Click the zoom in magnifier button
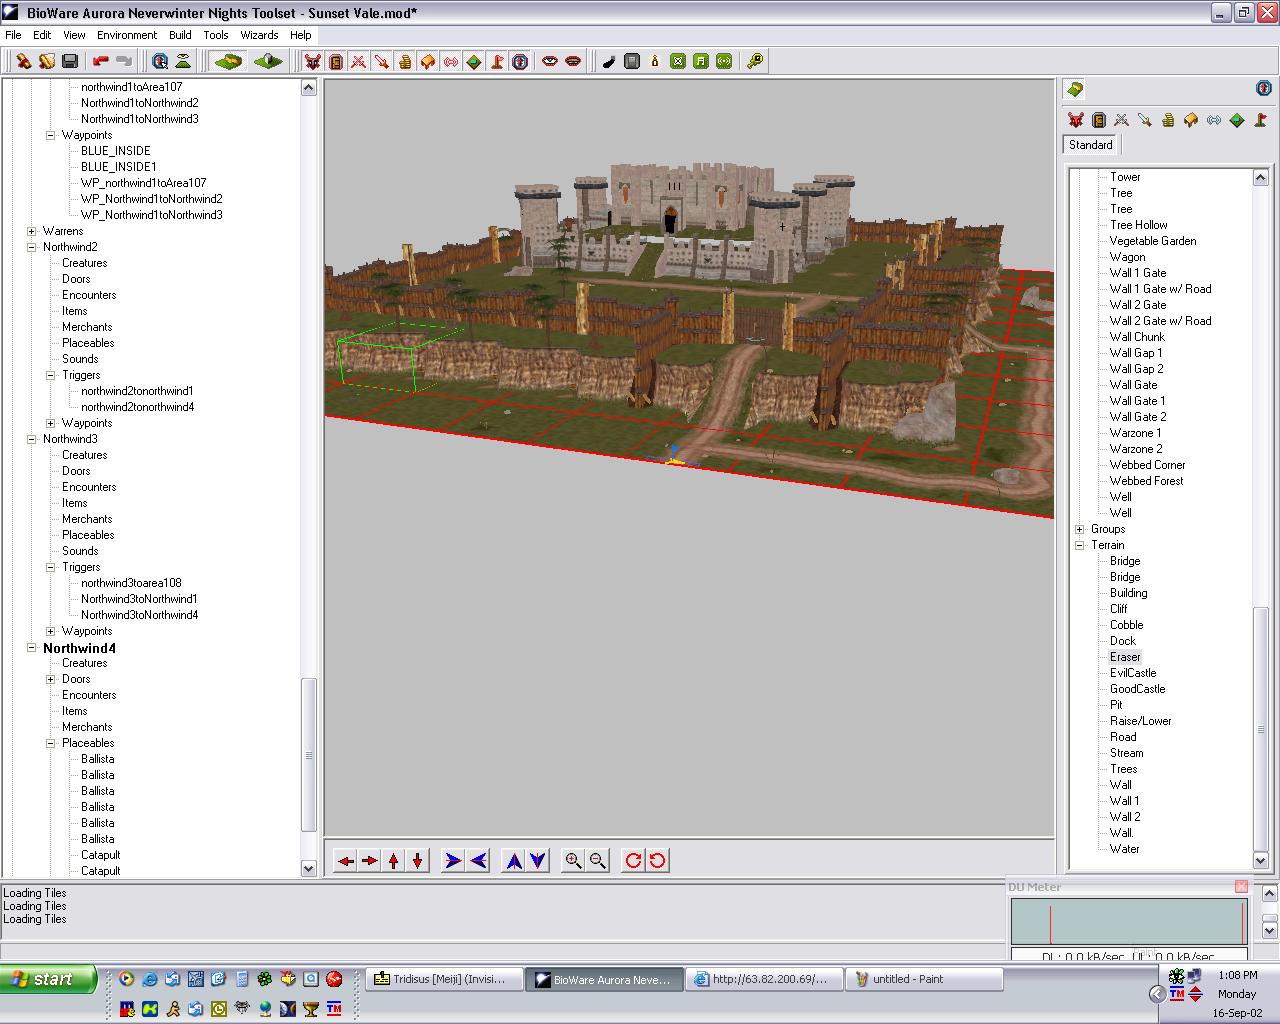This screenshot has width=1280, height=1024. tap(573, 860)
